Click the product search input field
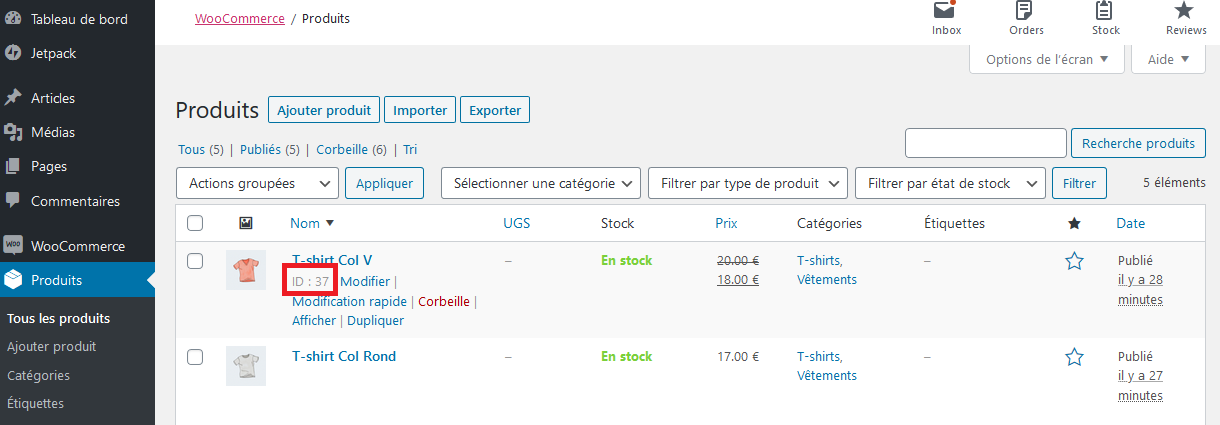Viewport: 1220px width, 425px height. (985, 143)
